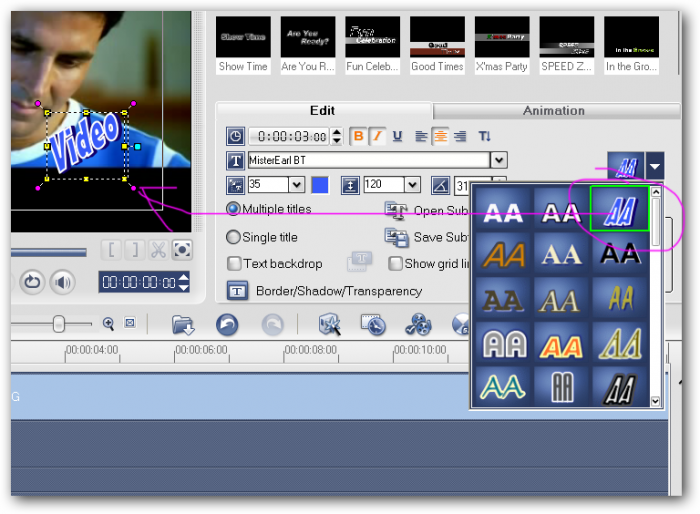Click the font size icon

[x=235, y=185]
